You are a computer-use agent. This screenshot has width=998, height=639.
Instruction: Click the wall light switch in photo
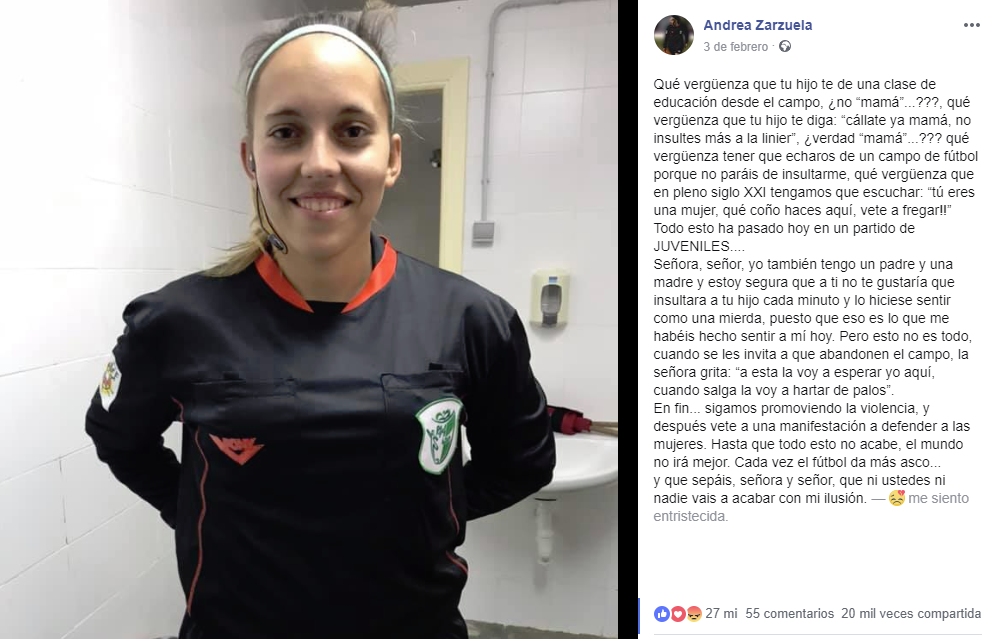pos(483,231)
